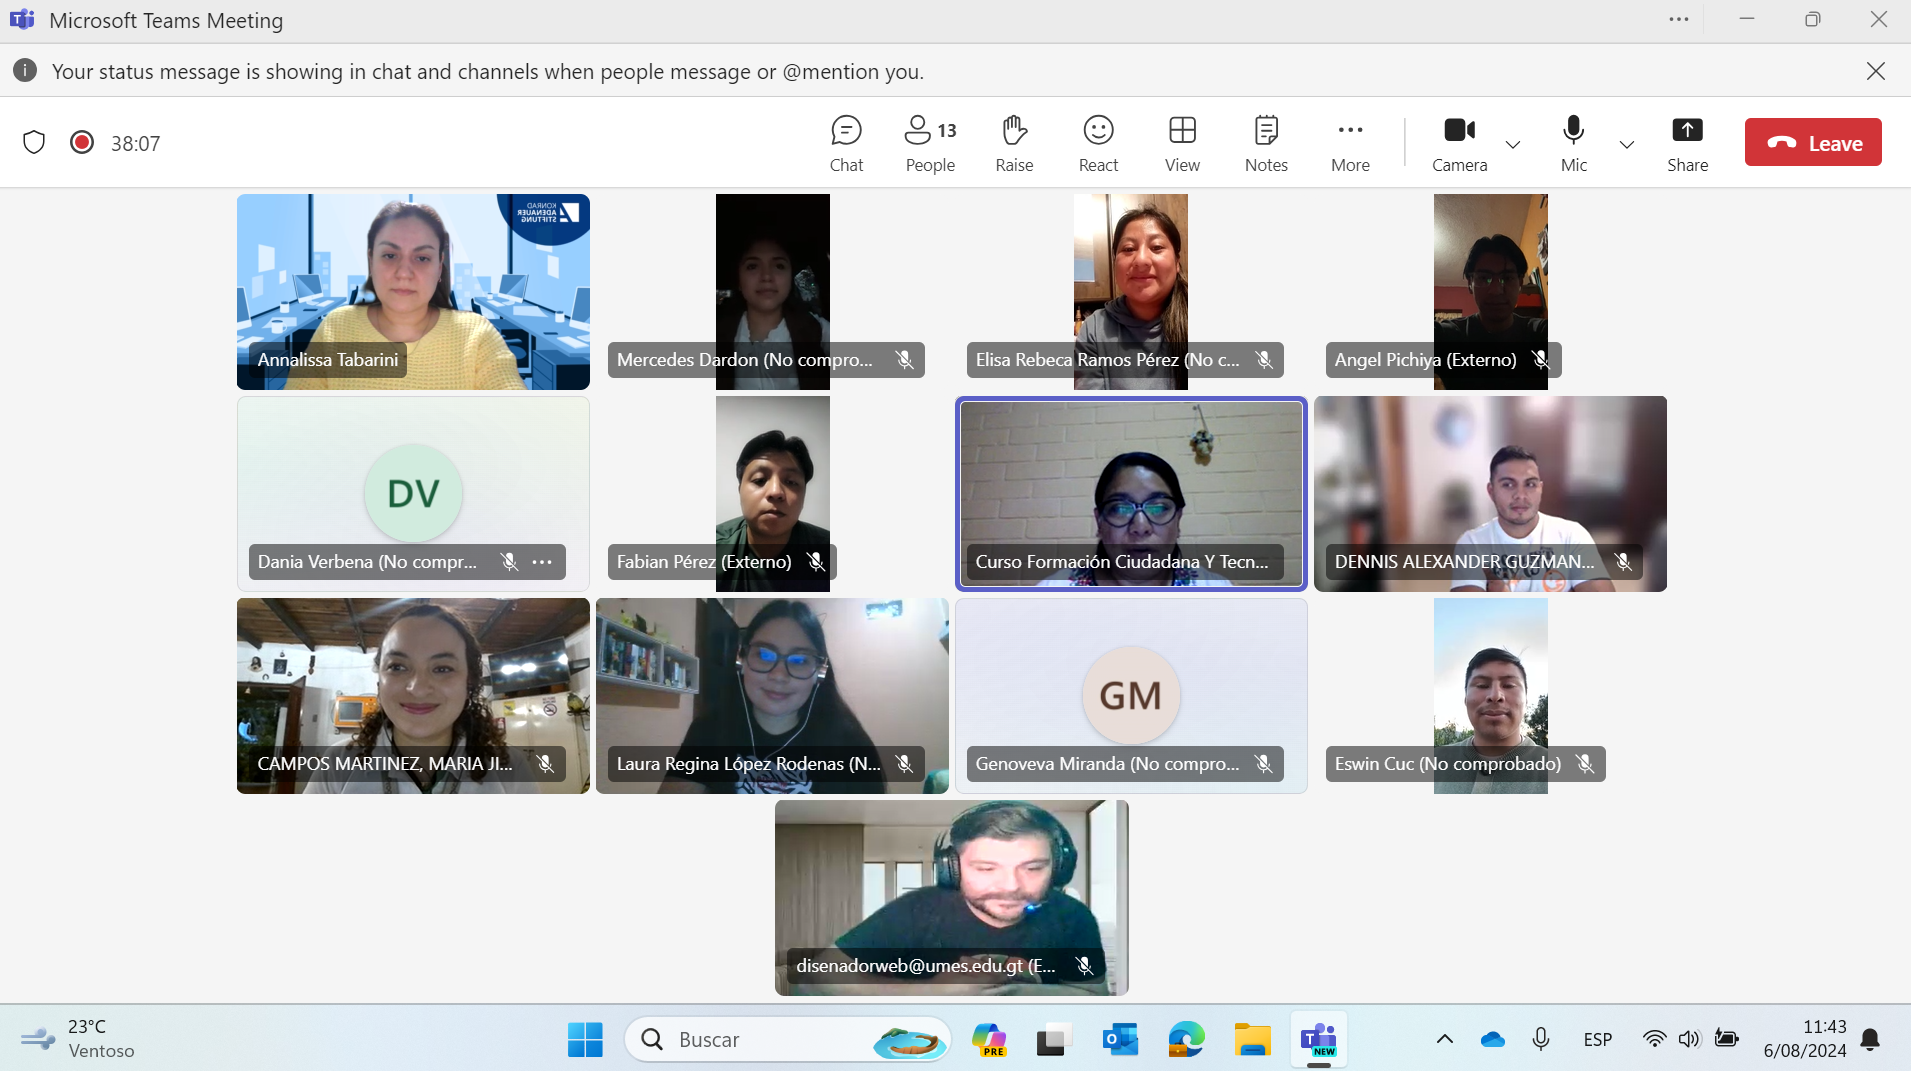Click the shield security icon
The height and width of the screenshot is (1071, 1911).
(x=34, y=143)
